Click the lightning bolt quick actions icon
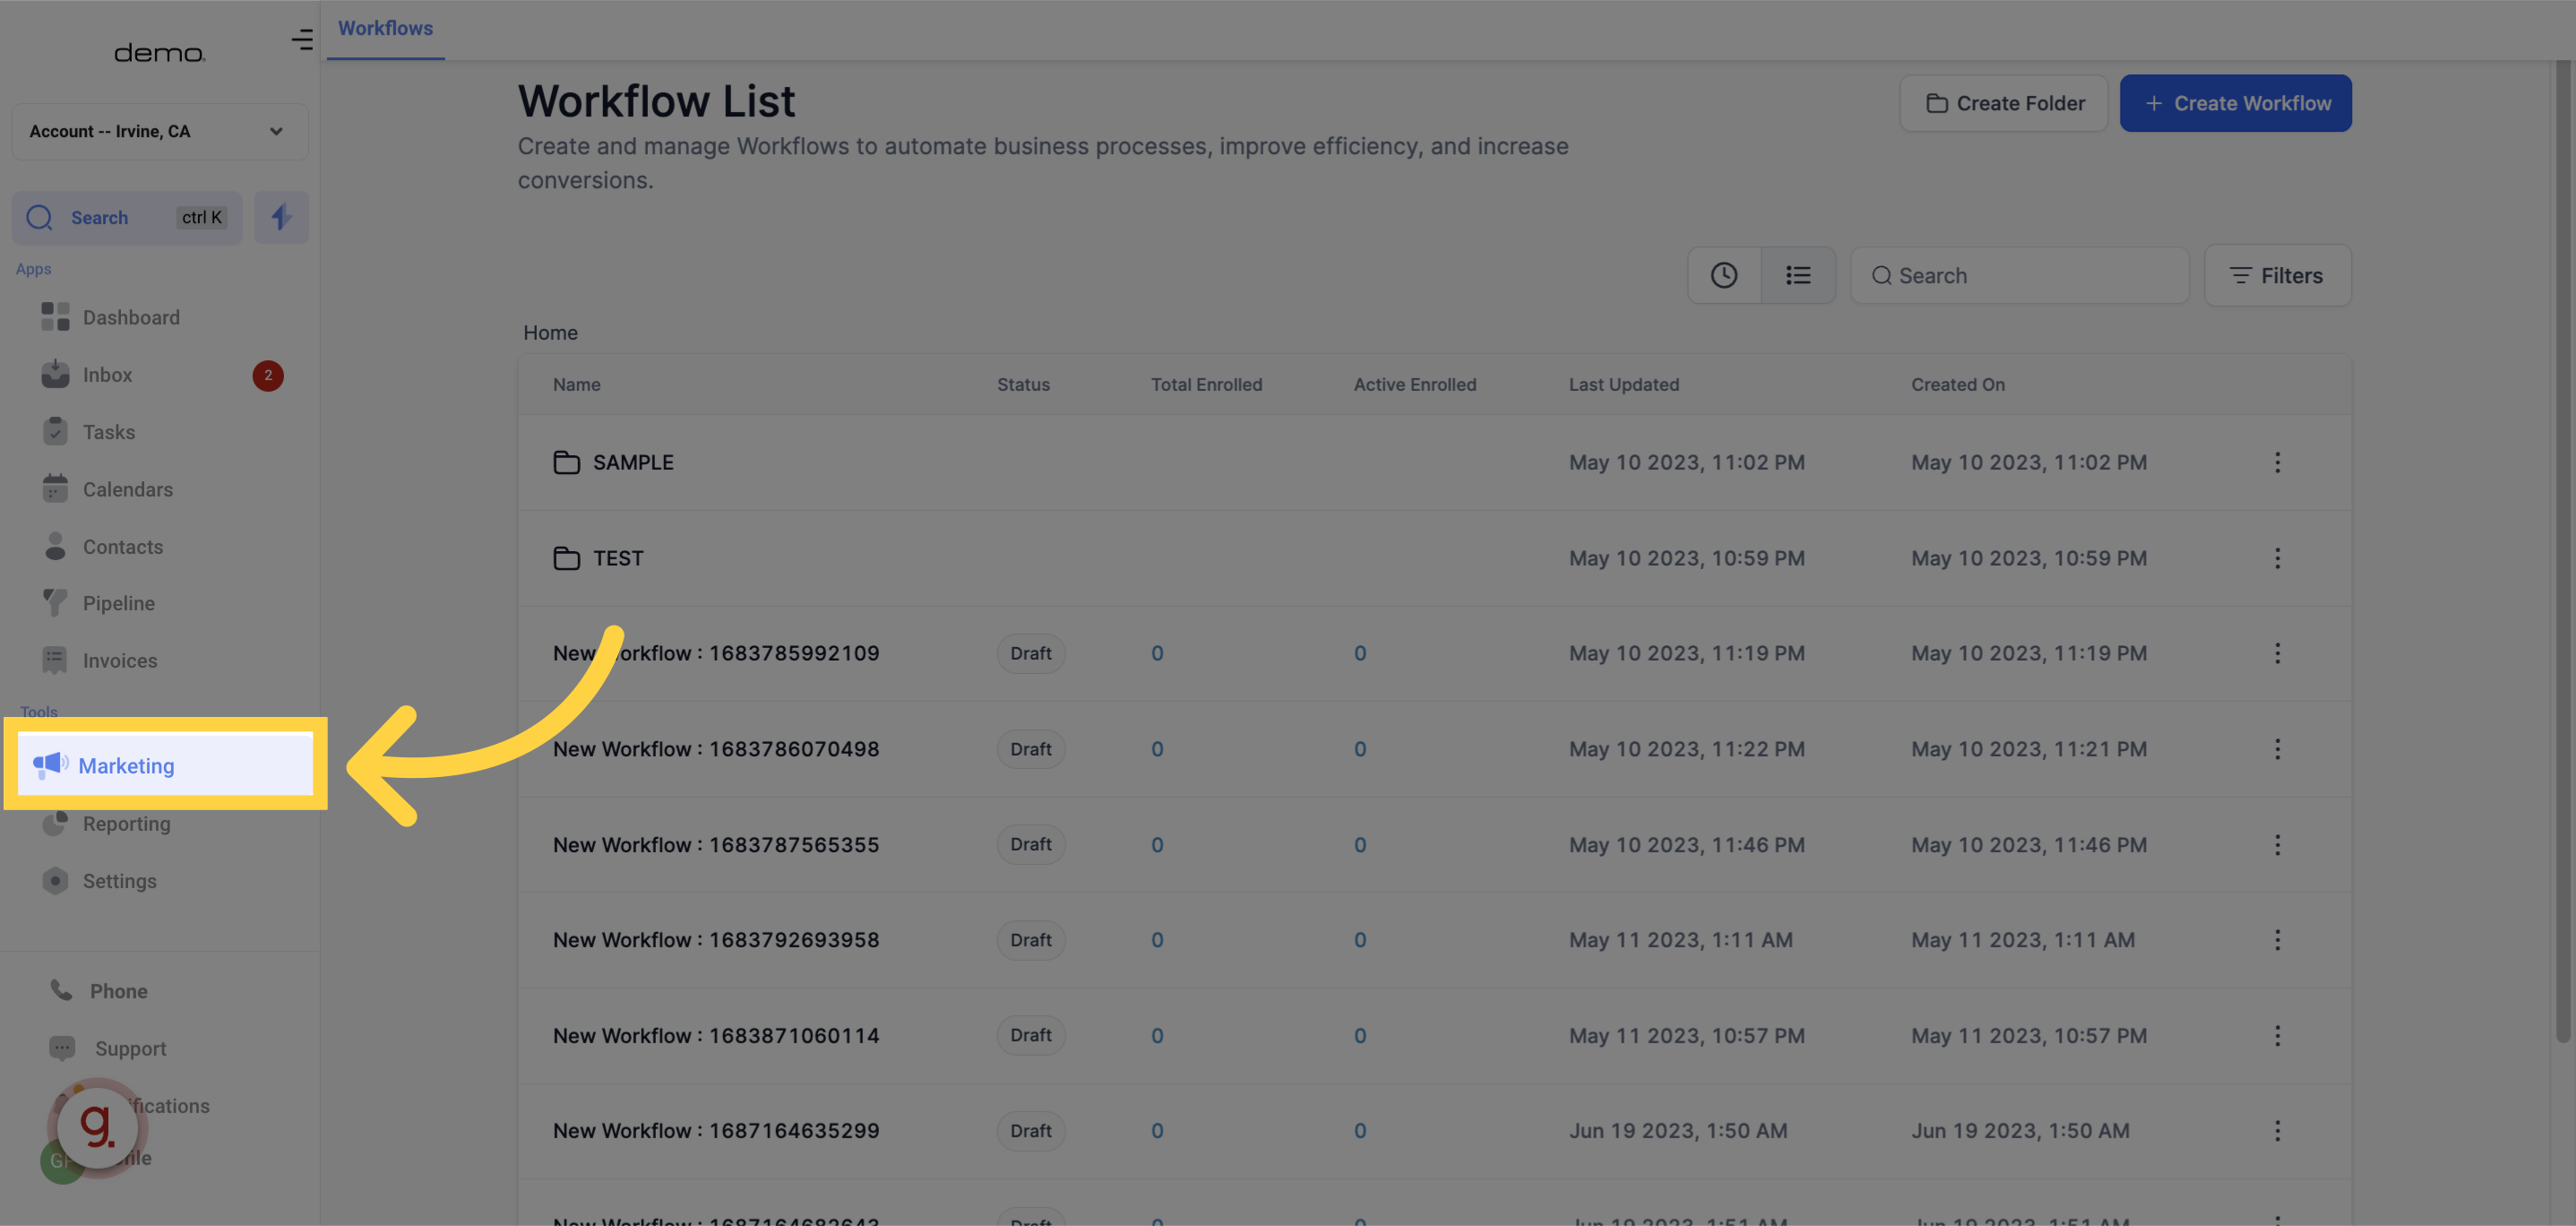Screen dimensions: 2576x1226 pos(281,218)
